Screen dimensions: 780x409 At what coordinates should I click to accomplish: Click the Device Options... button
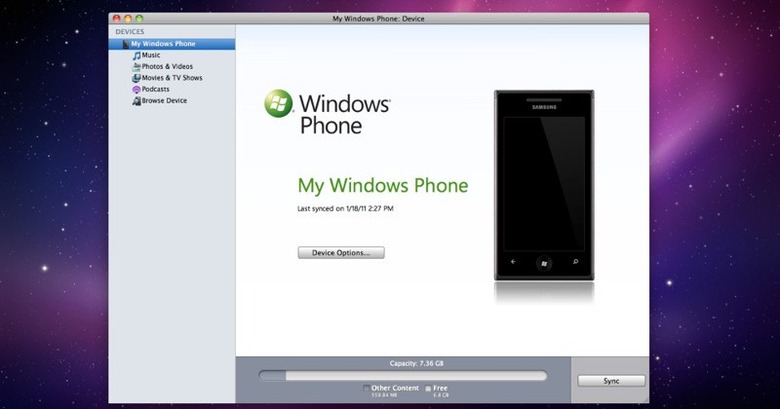pos(341,253)
